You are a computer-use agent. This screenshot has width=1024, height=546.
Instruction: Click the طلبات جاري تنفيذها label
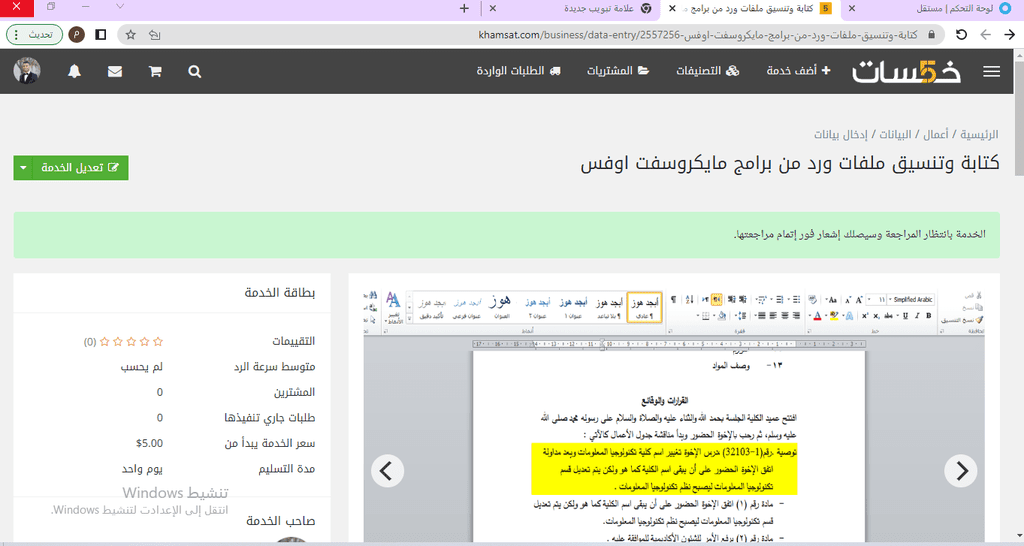click(270, 418)
